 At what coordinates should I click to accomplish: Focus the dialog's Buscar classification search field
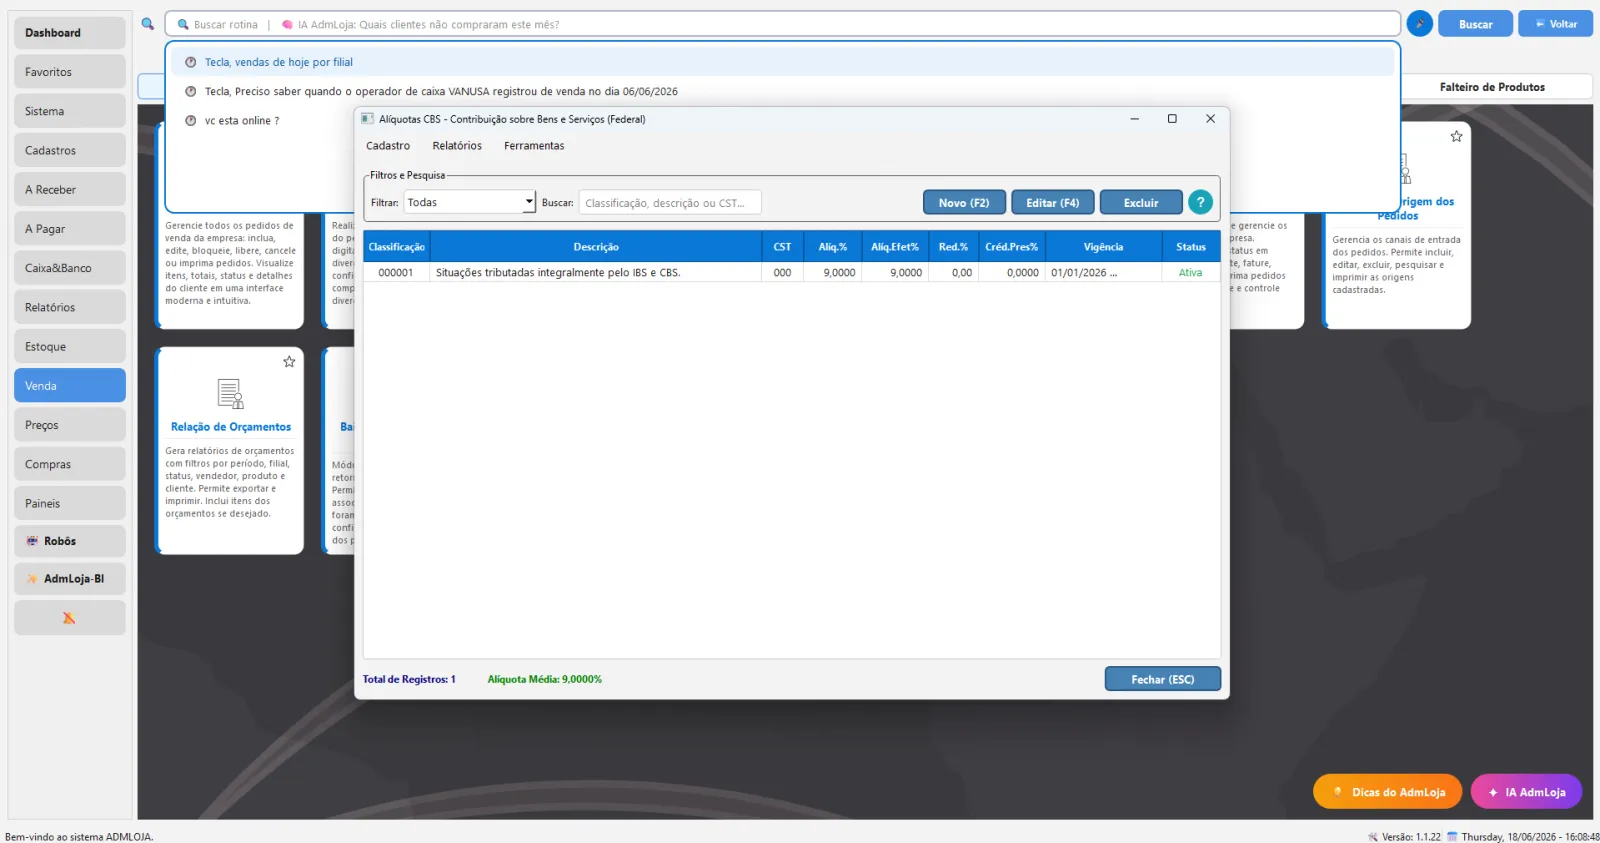(670, 203)
